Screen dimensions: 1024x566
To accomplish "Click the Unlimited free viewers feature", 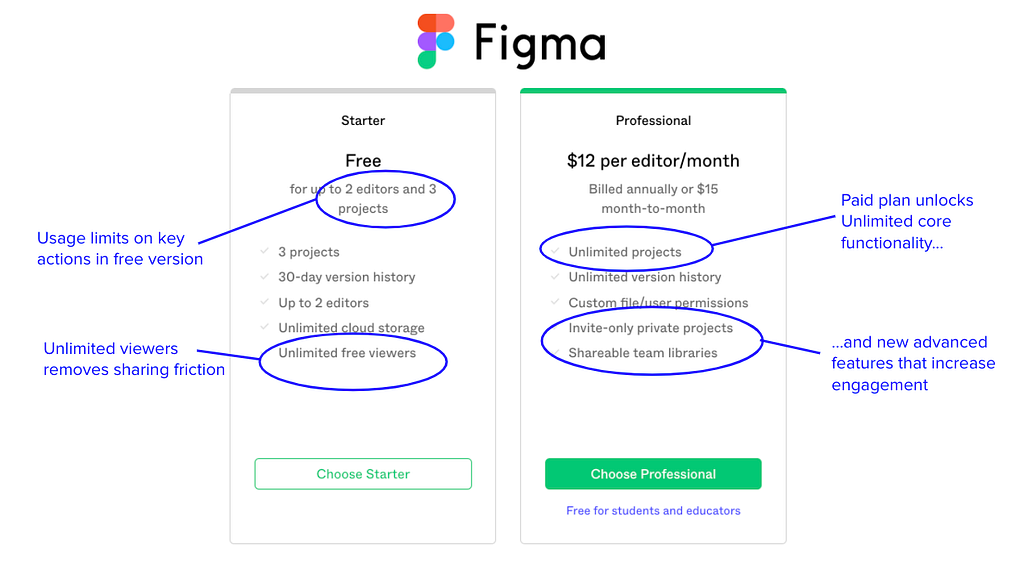I will [x=347, y=353].
